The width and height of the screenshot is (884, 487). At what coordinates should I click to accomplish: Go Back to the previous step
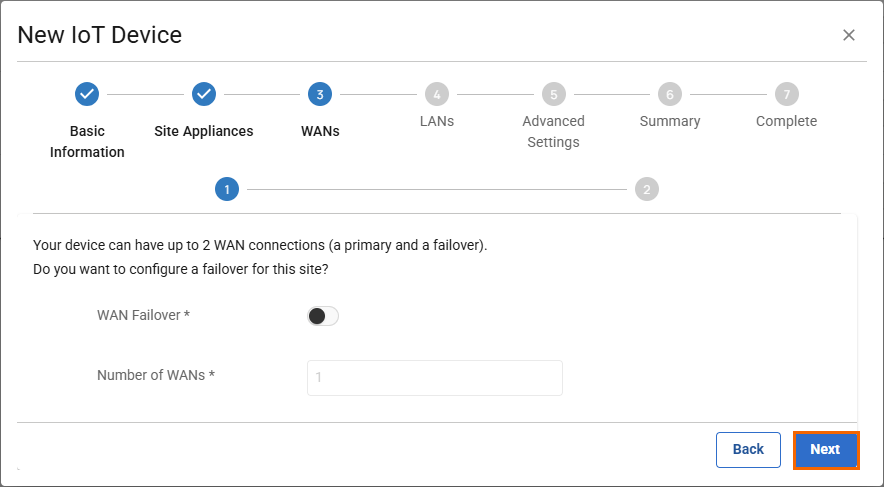(748, 449)
